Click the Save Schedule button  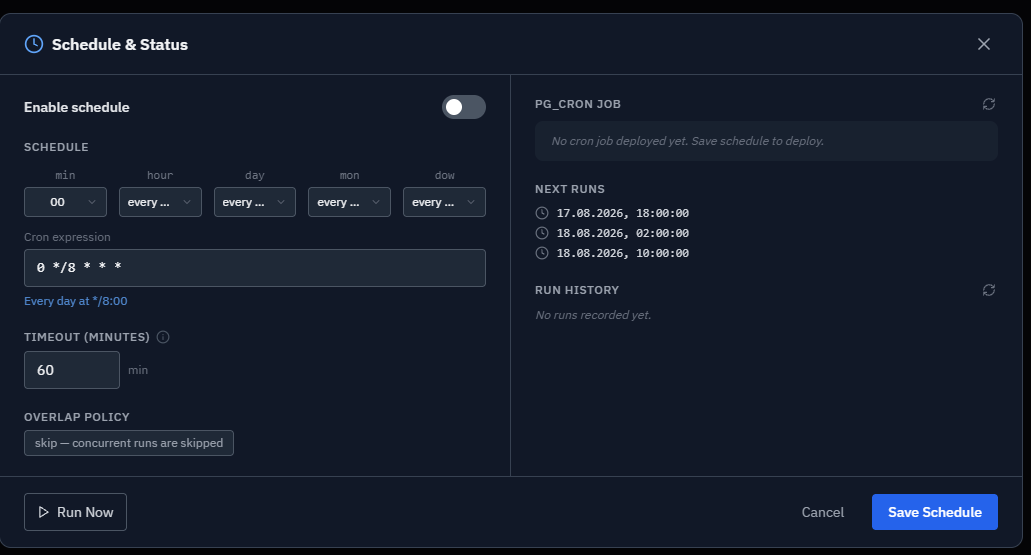(x=934, y=512)
